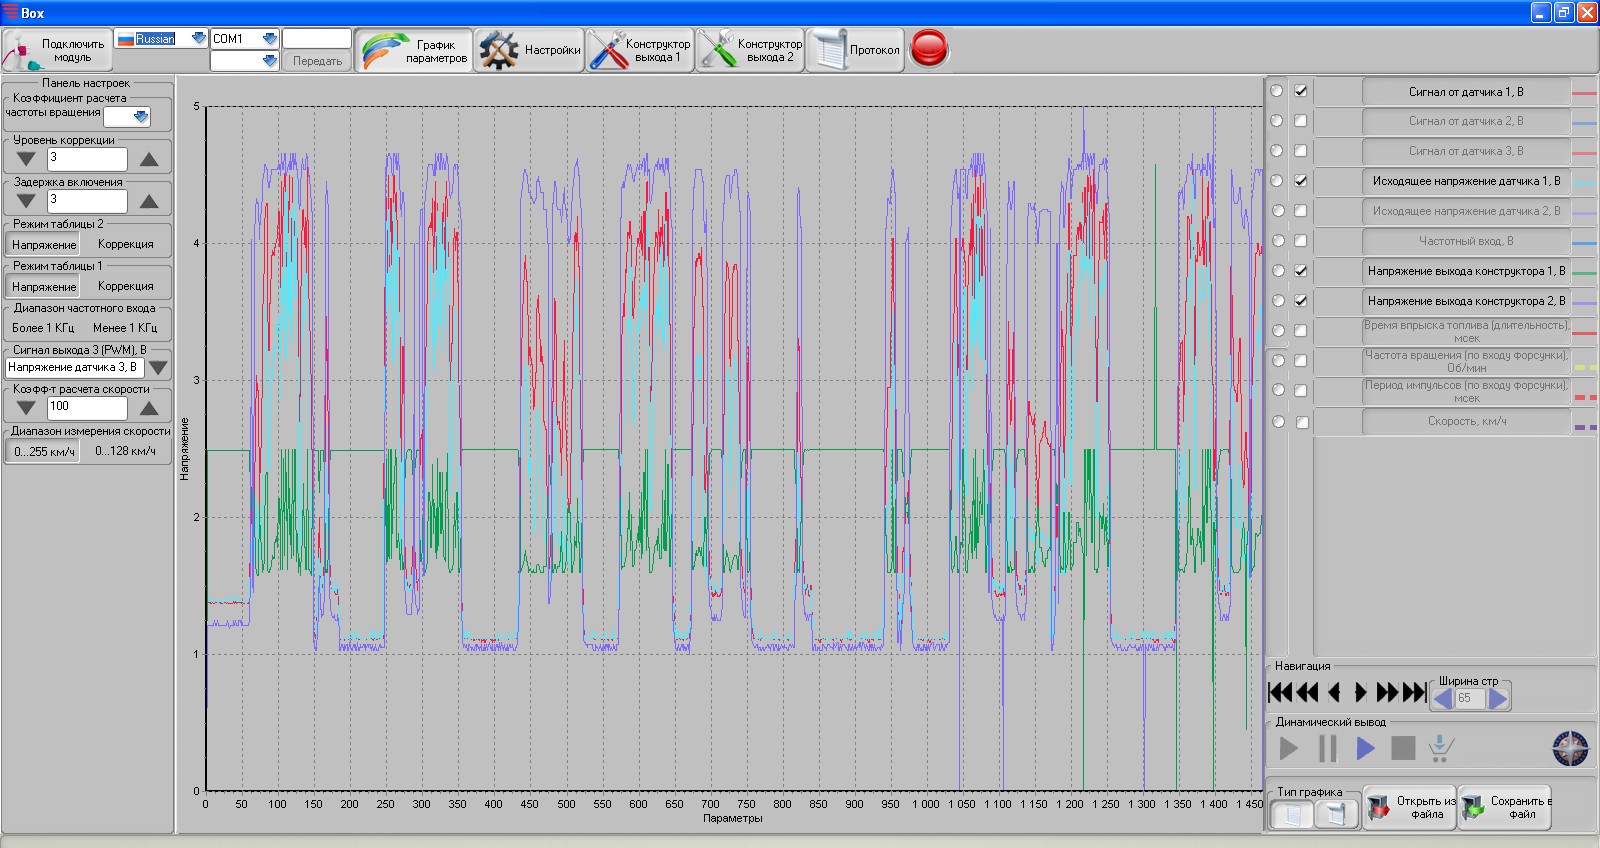This screenshot has height=848, width=1600.
Task: Uncheck Сигнал от датчика 1 checkbox
Action: click(1301, 91)
